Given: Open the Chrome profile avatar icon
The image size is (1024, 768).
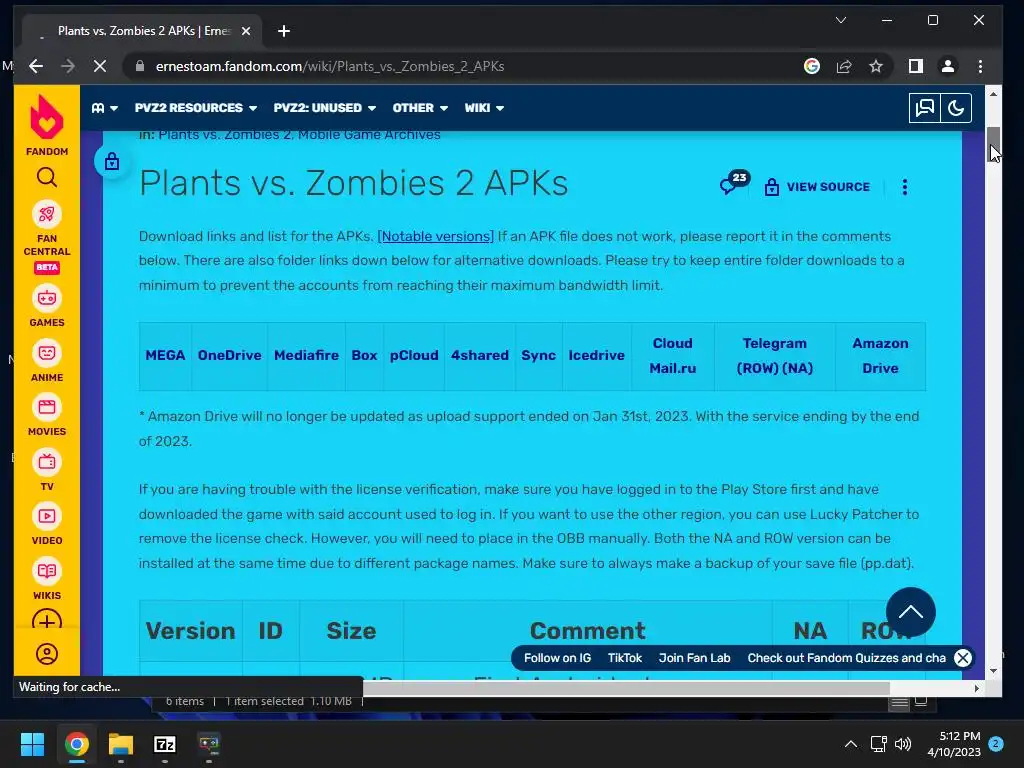Looking at the screenshot, I should (x=948, y=66).
